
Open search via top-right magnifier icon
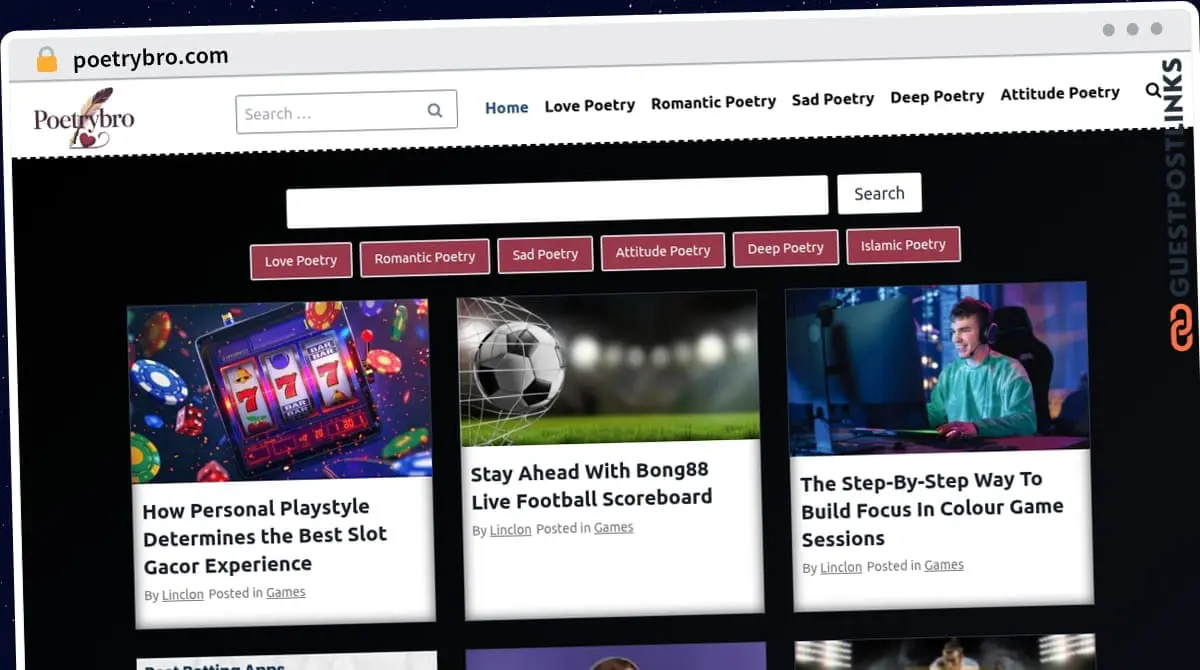tap(1153, 91)
